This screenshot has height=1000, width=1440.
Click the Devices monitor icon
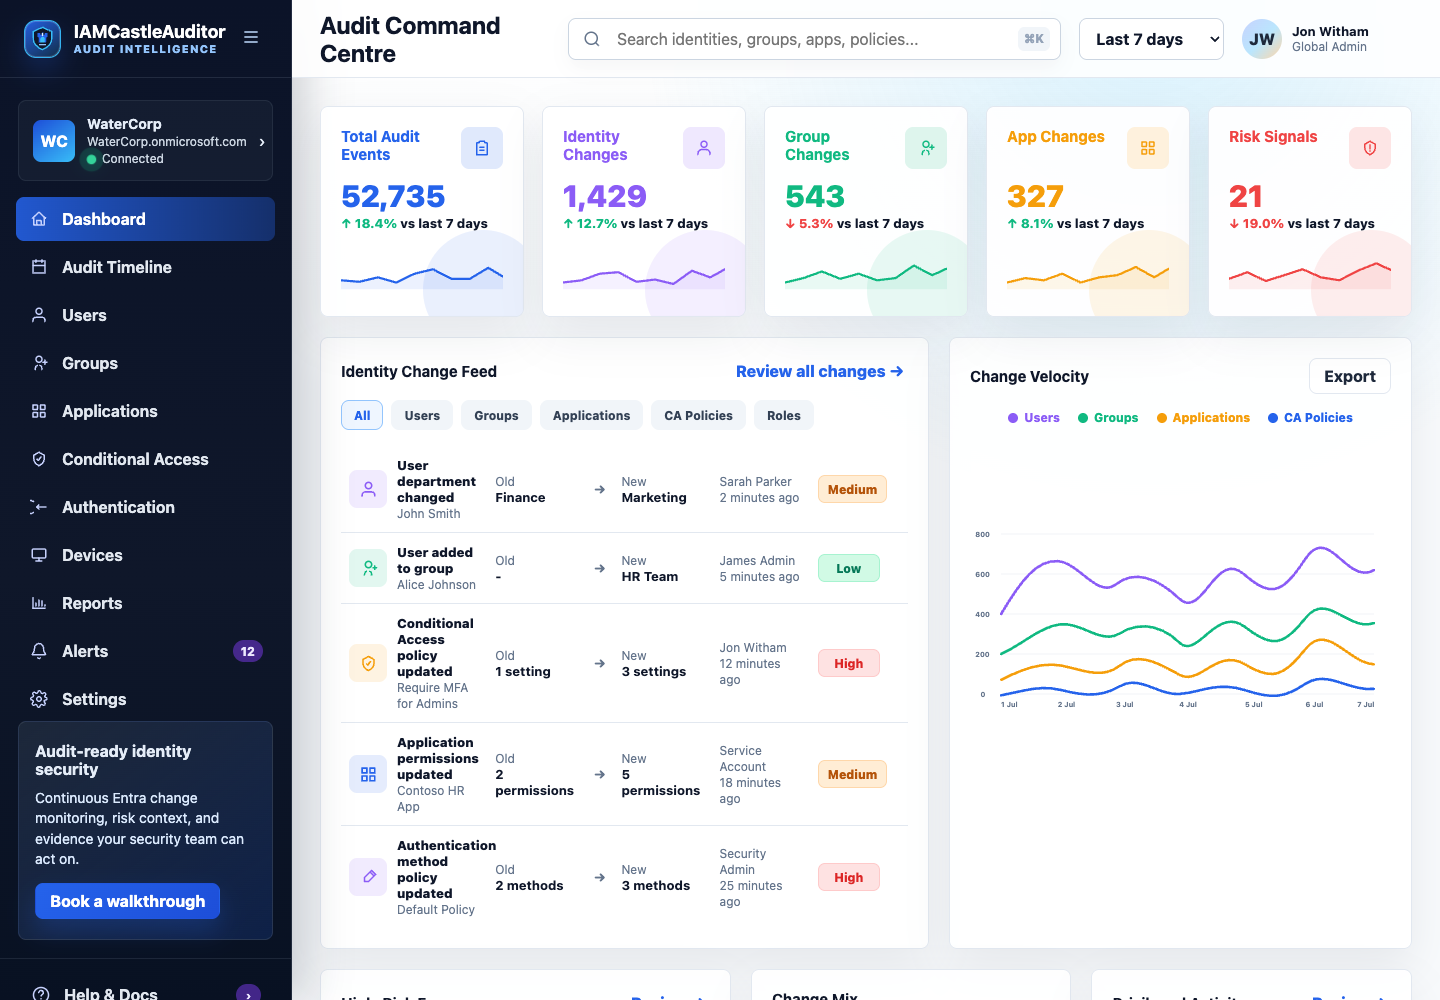[39, 555]
